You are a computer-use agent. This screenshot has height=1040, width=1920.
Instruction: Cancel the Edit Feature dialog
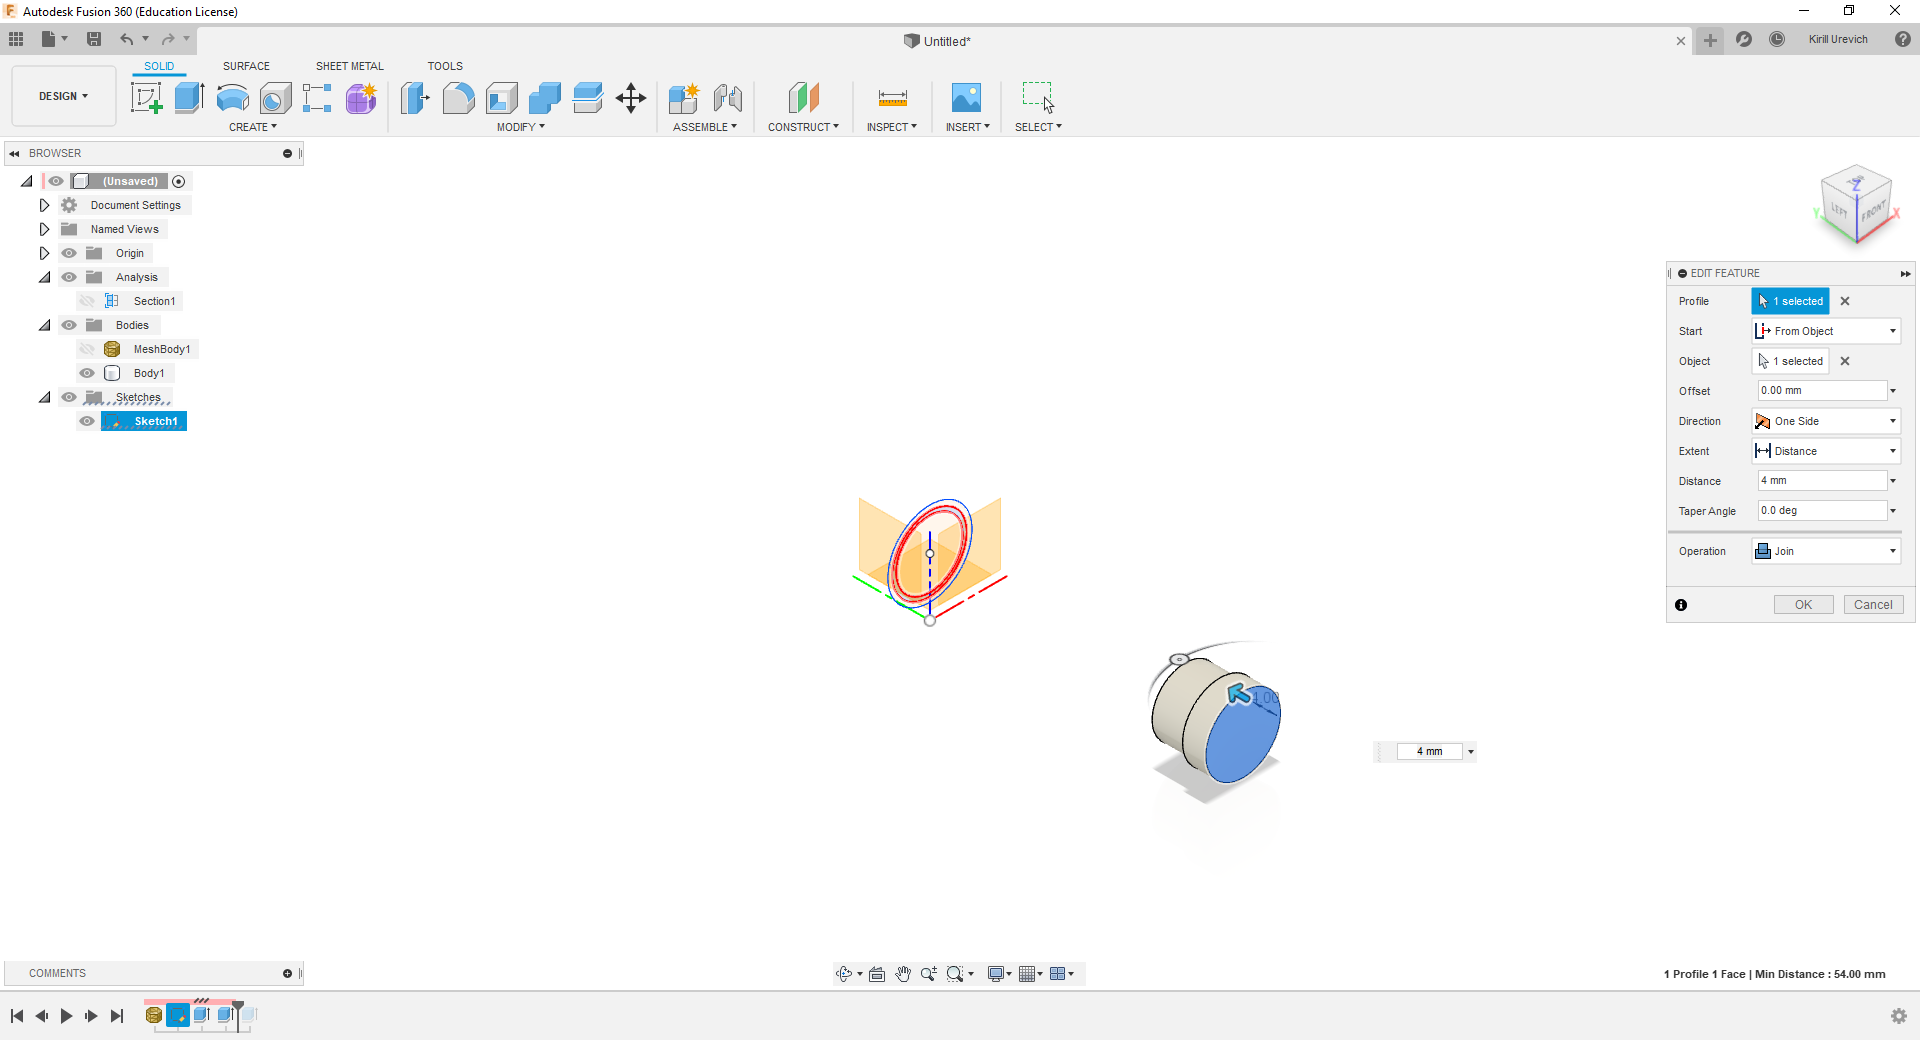(x=1872, y=605)
